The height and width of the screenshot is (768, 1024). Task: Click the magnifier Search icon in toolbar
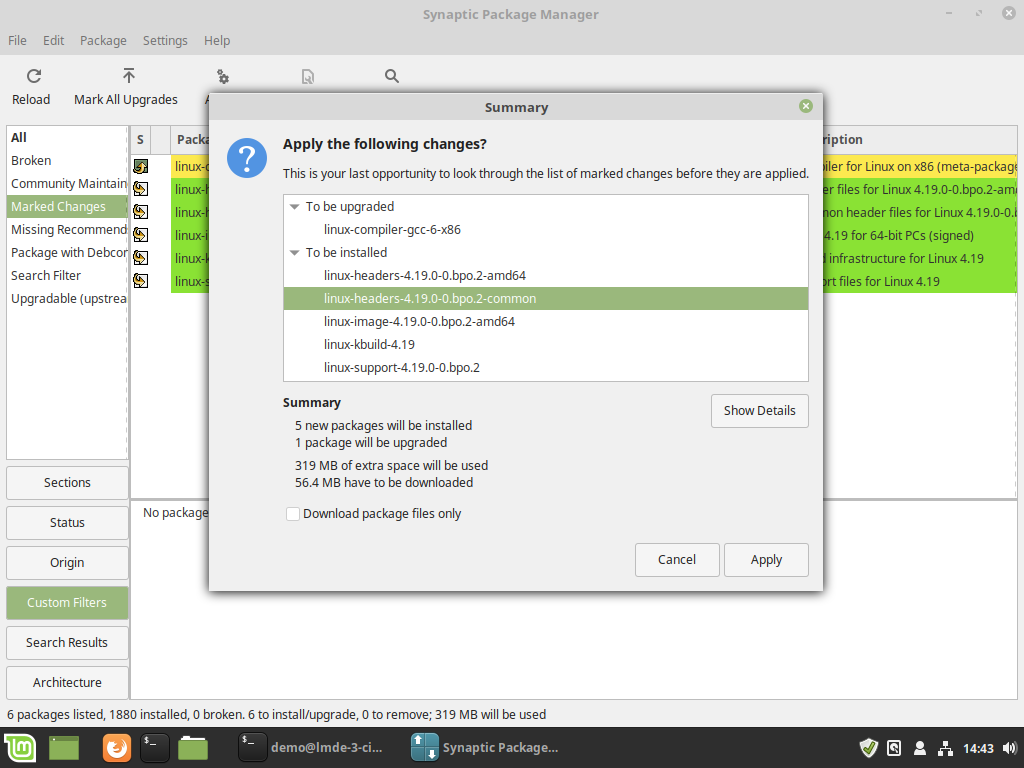click(392, 76)
